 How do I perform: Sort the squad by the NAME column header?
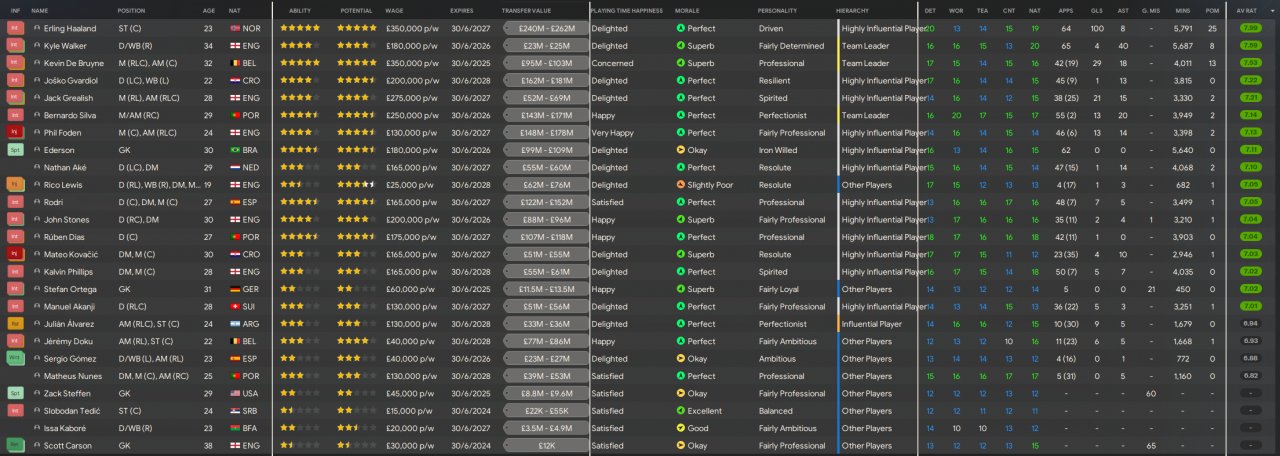click(x=40, y=10)
